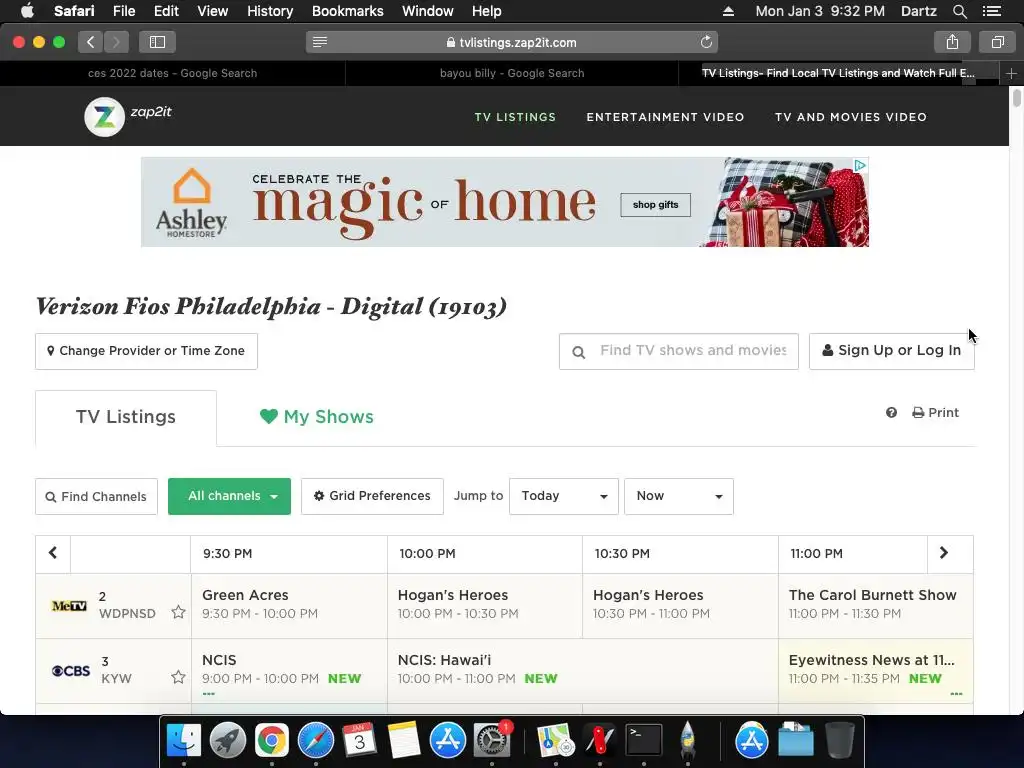Favorite channel 2 WDPNSD with star
The image size is (1024, 768).
[x=178, y=613]
